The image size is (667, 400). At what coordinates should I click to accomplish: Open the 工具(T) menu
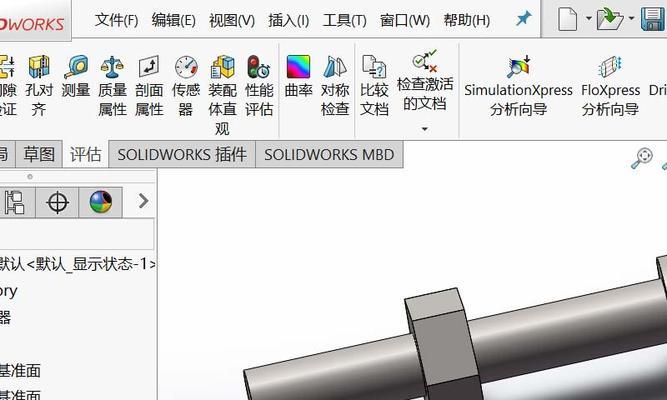click(x=345, y=20)
